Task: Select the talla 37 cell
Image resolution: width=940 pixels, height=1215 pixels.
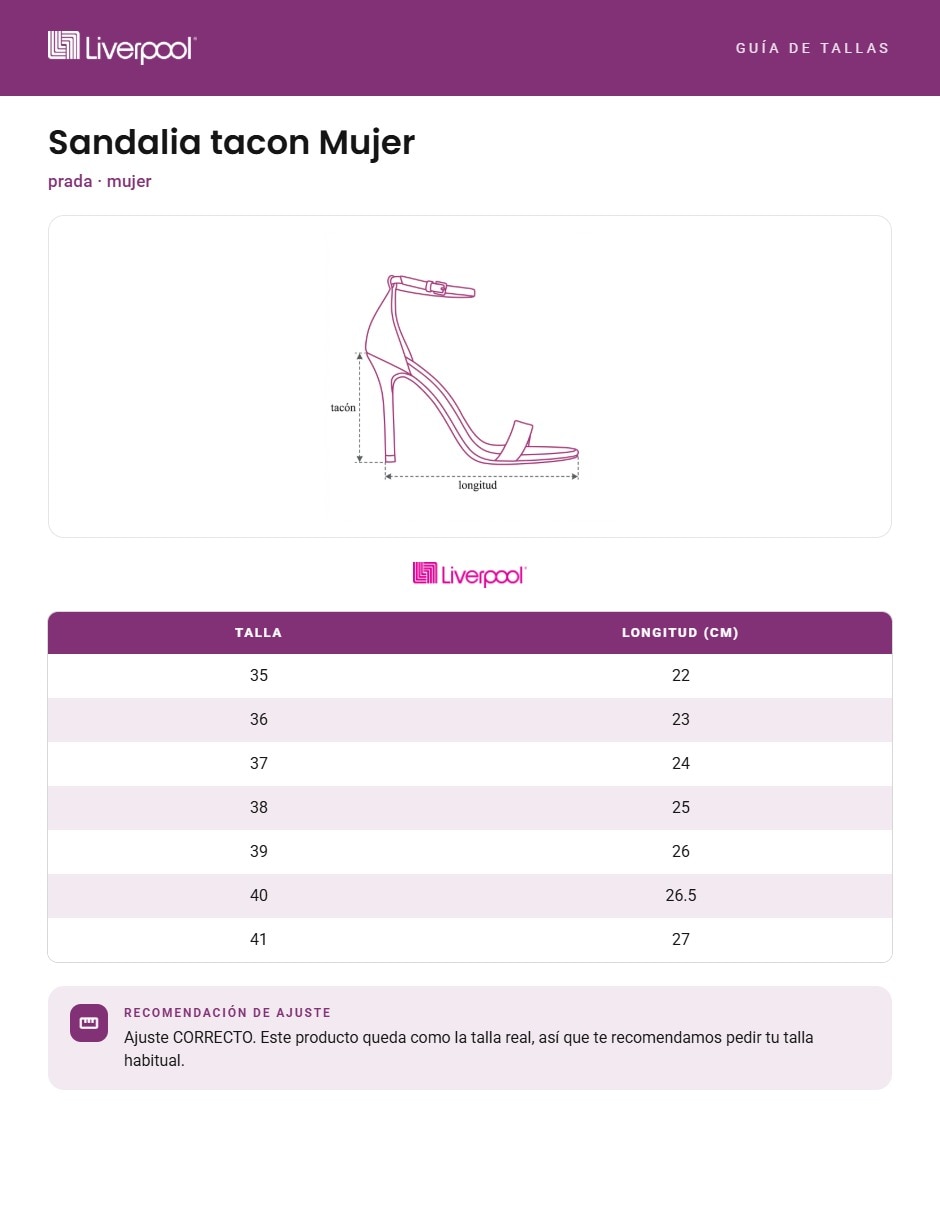Action: (x=259, y=764)
